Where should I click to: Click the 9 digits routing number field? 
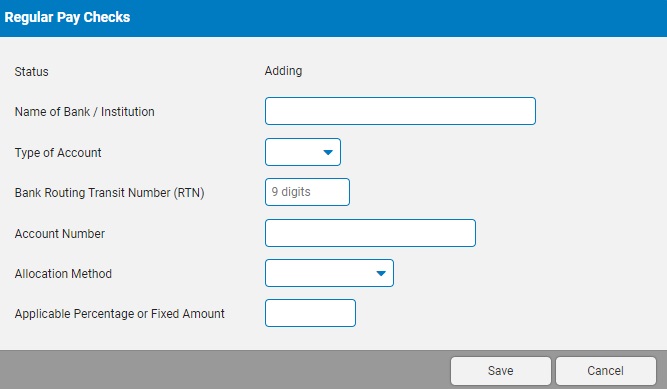[x=307, y=192]
